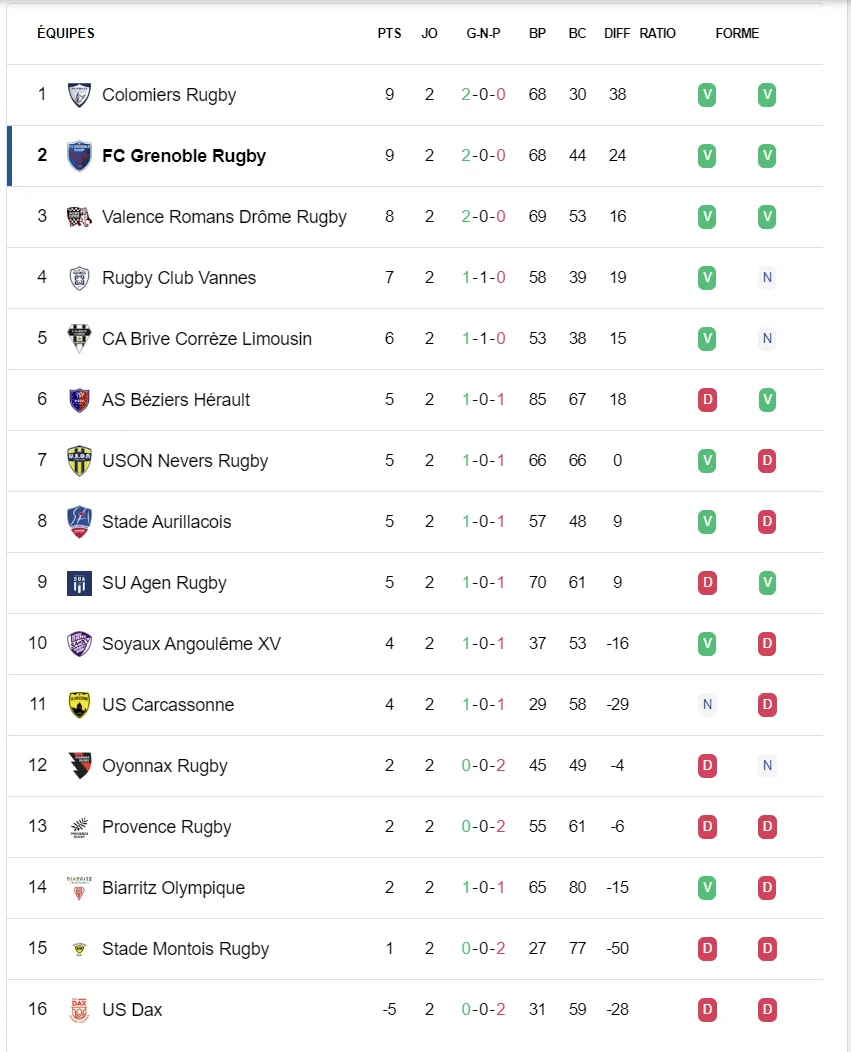
Task: Sort standings by the PTS column header
Action: (389, 33)
